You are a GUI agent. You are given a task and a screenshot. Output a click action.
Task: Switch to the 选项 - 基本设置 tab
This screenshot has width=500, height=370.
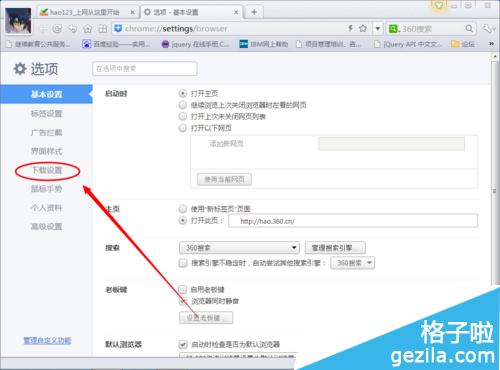click(191, 12)
